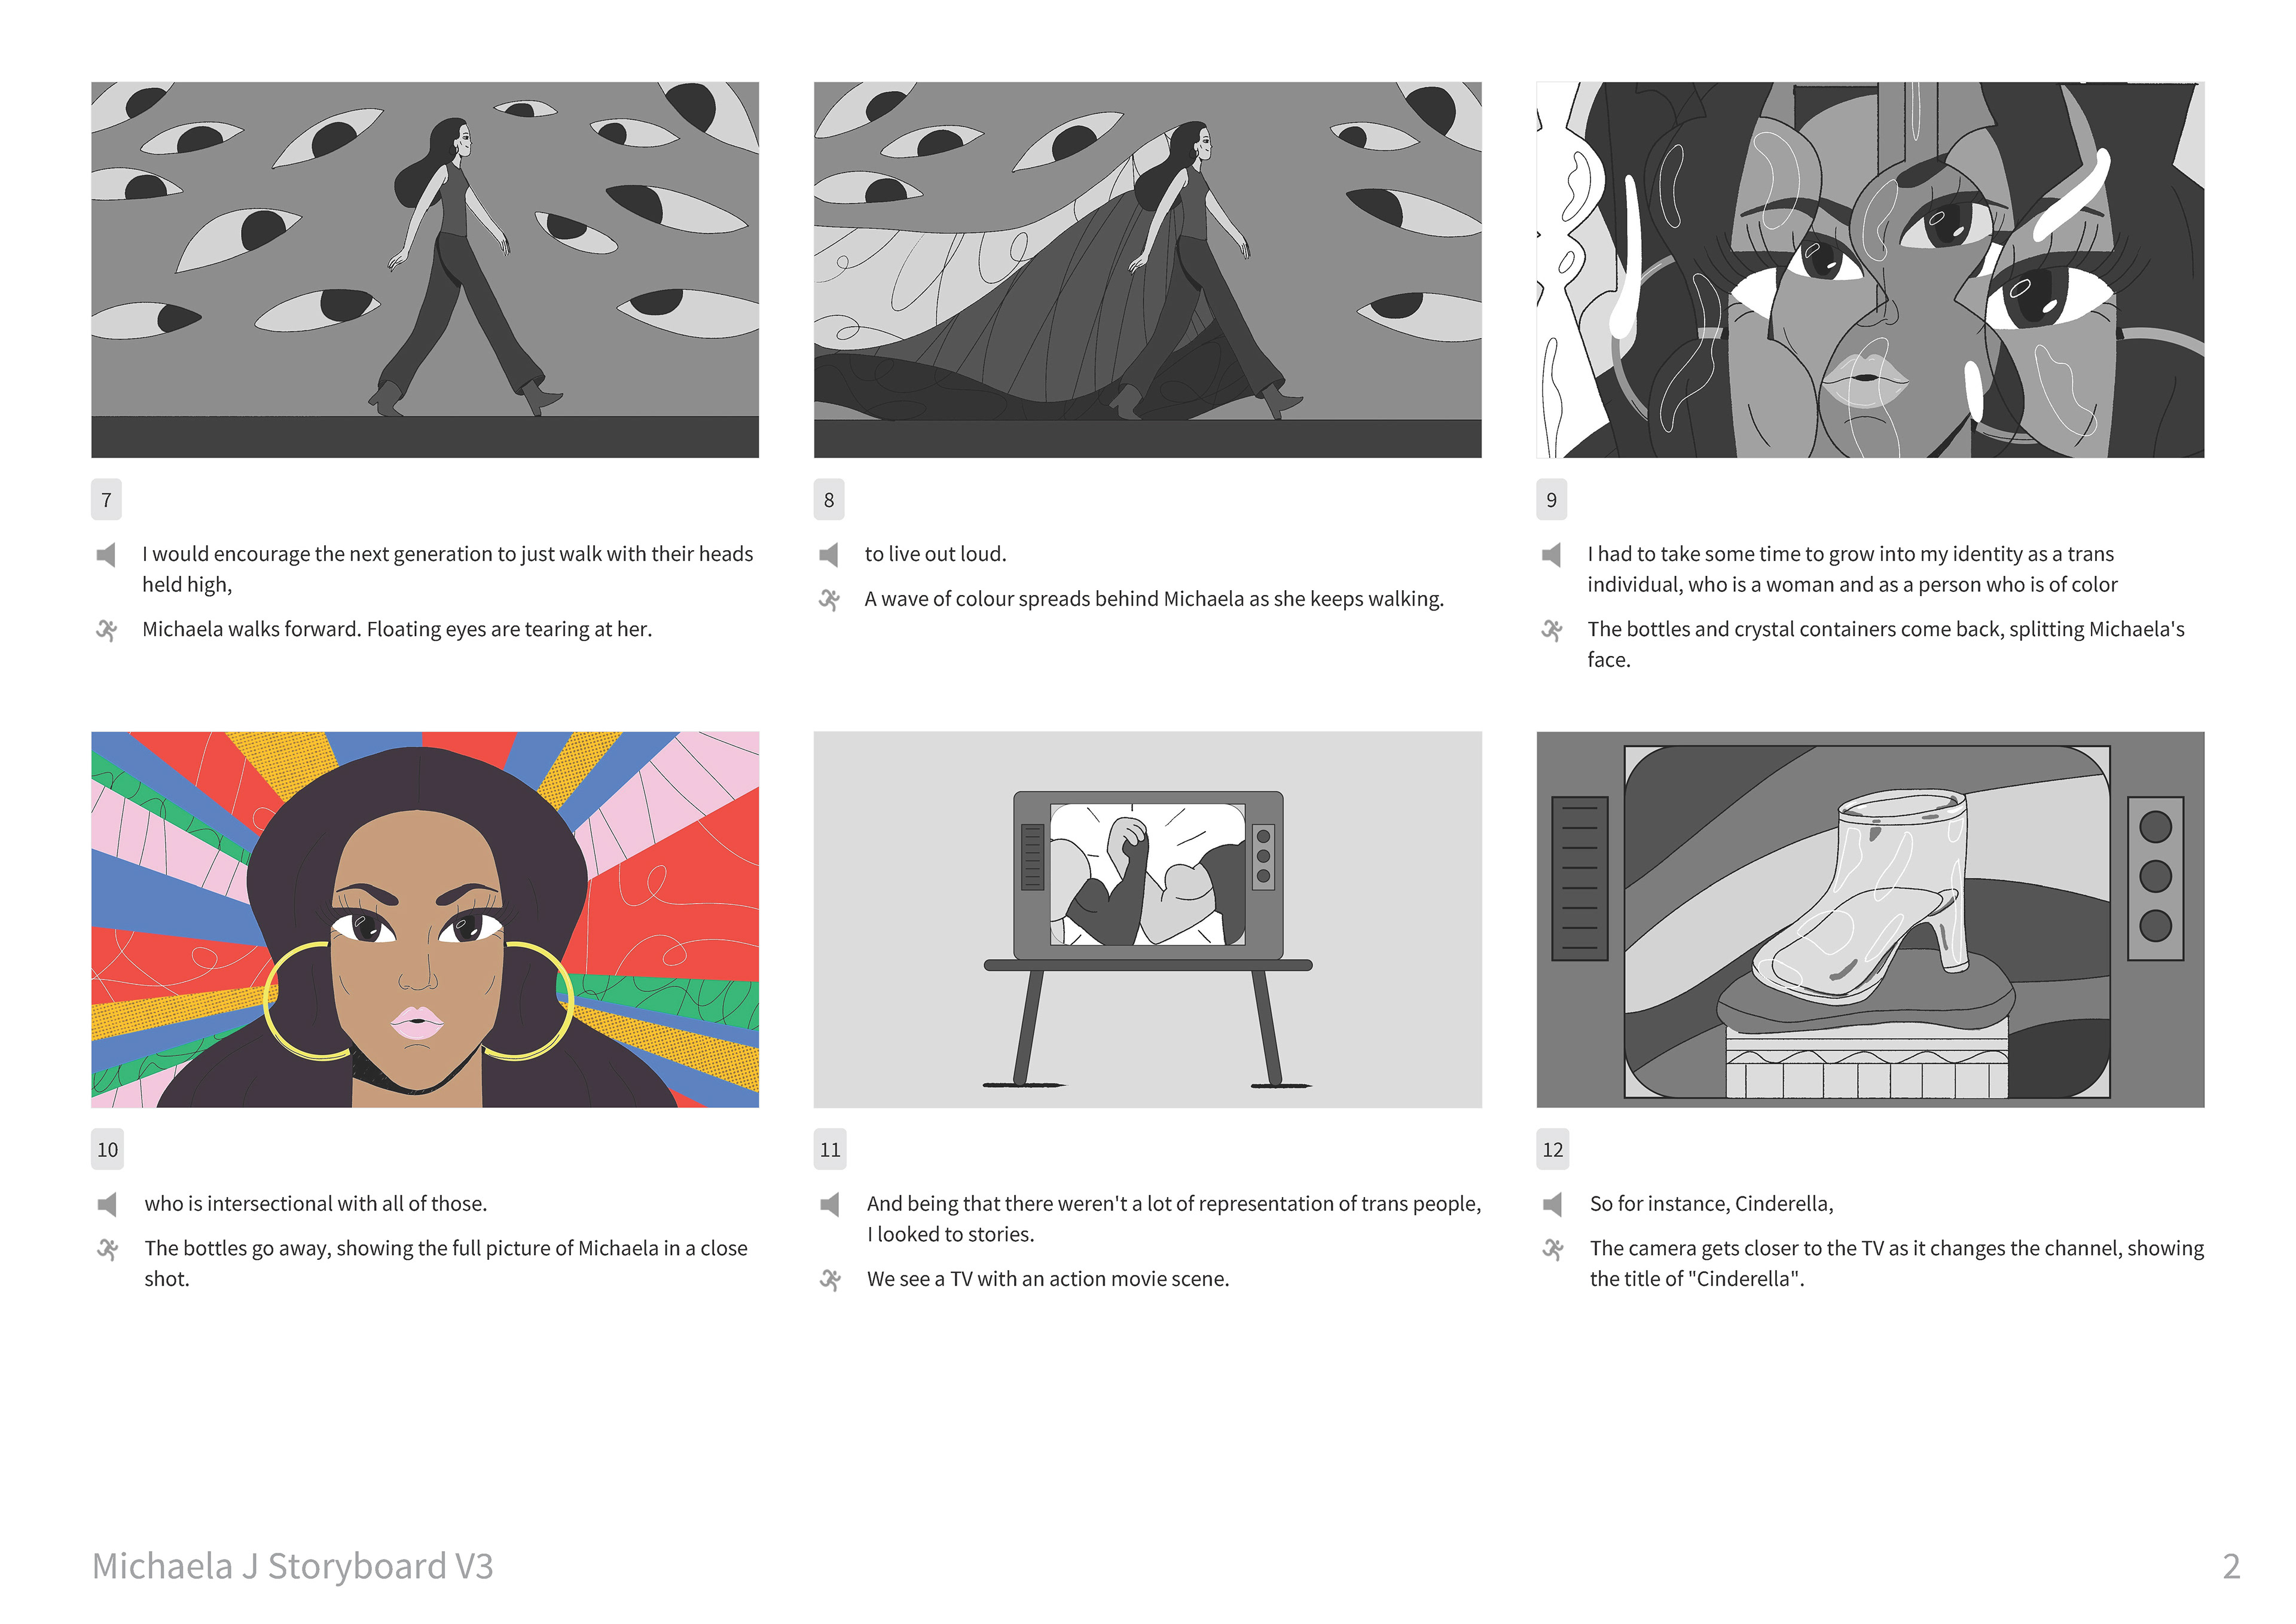Viewport: 2296px width, 1624px height.
Task: Click the speaker icon under frame 9
Action: pyautogui.click(x=1552, y=554)
